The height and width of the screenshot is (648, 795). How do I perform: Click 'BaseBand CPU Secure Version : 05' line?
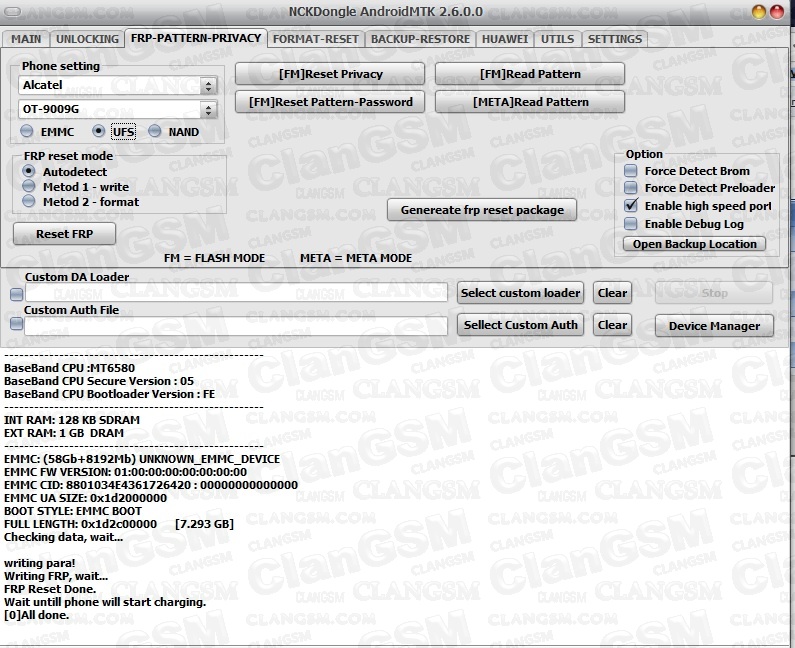click(99, 381)
